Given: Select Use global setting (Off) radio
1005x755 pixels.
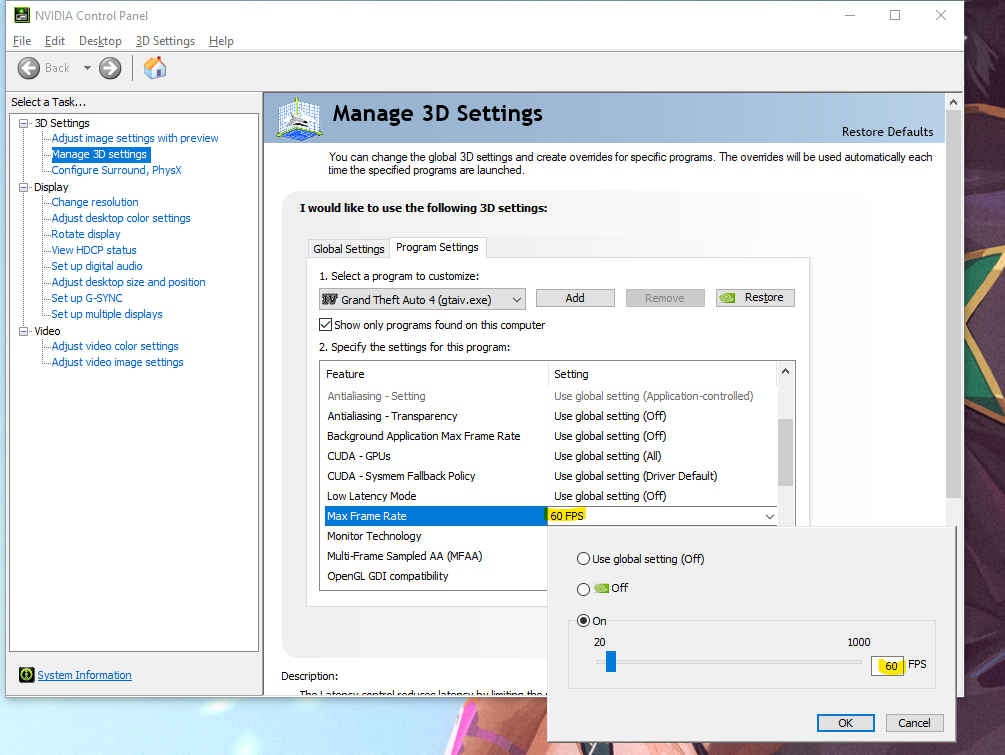Looking at the screenshot, I should click(583, 559).
